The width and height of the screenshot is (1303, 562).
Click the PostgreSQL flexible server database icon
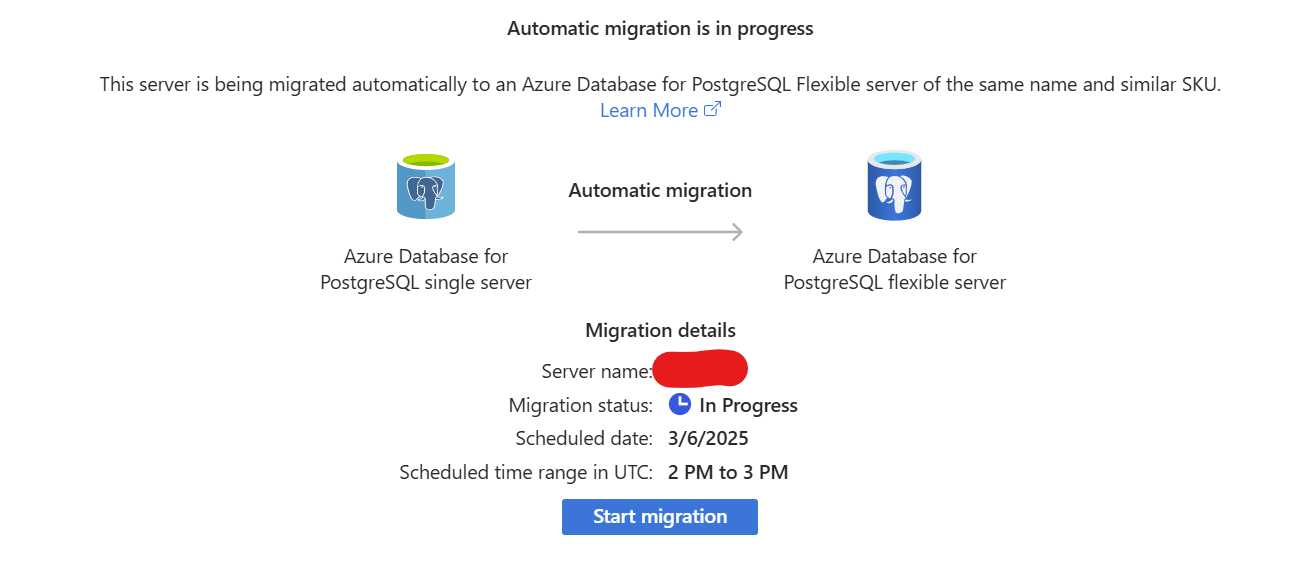[x=893, y=186]
